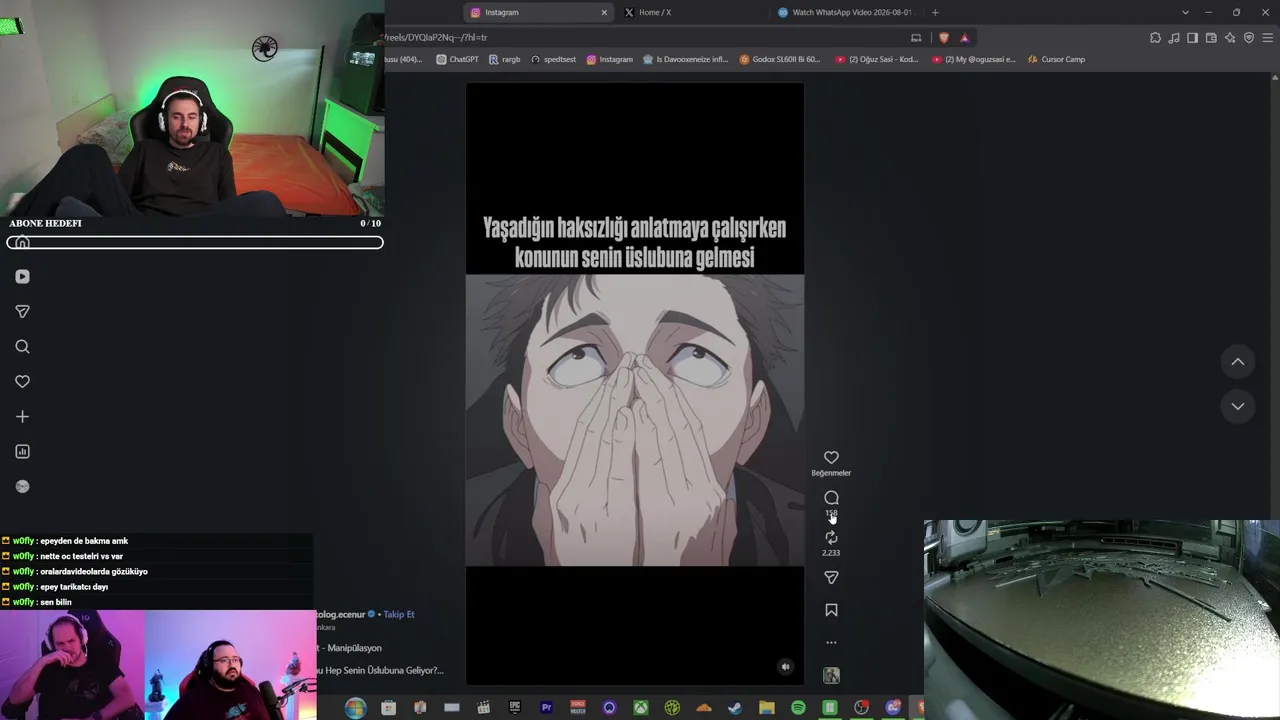Screen dimensions: 1280x720
Task: Toggle the reel sound mute button
Action: [x=785, y=667]
